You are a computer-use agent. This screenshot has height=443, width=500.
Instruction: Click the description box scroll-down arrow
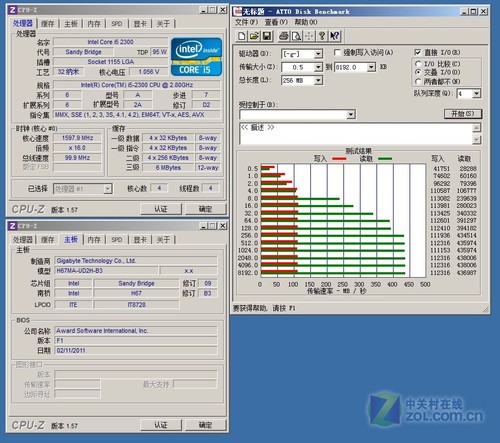pos(477,139)
